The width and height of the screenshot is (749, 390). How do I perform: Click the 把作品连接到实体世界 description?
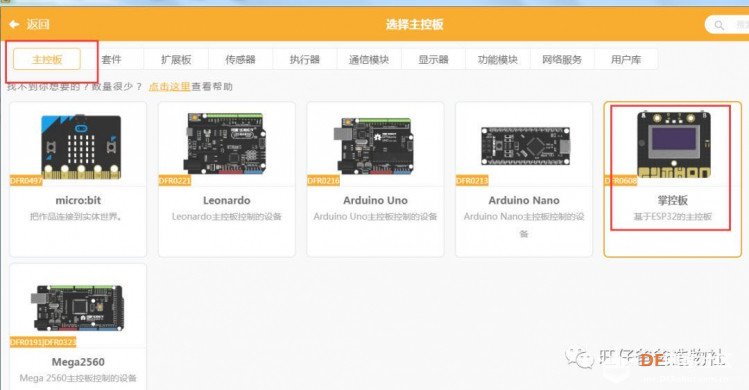click(76, 217)
